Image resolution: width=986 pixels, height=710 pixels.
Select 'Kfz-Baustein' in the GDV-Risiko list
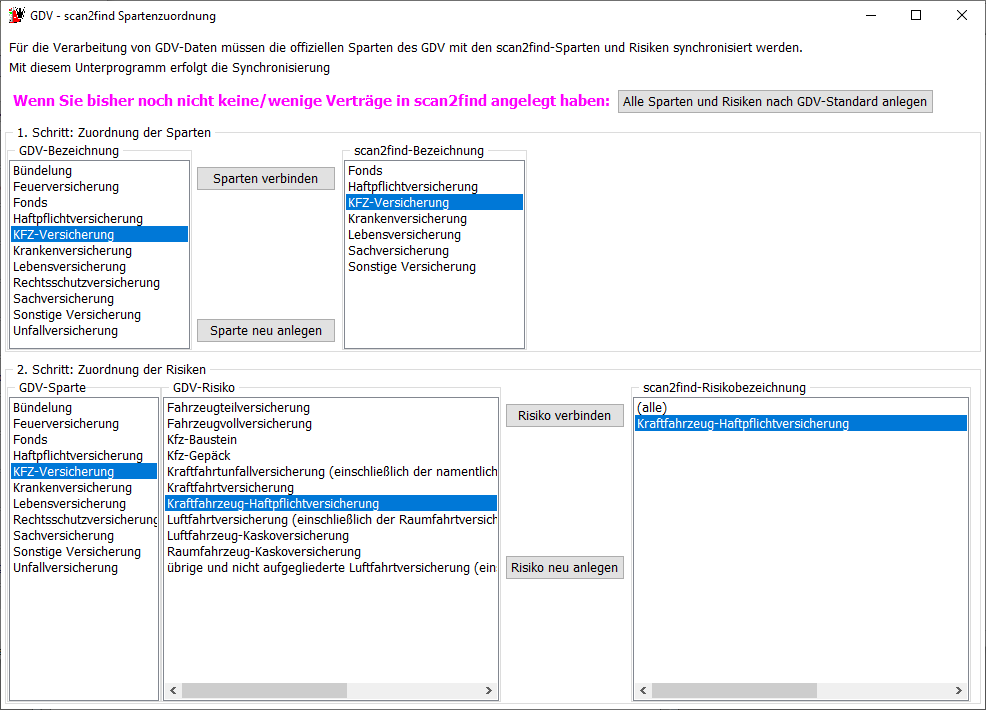pos(331,440)
